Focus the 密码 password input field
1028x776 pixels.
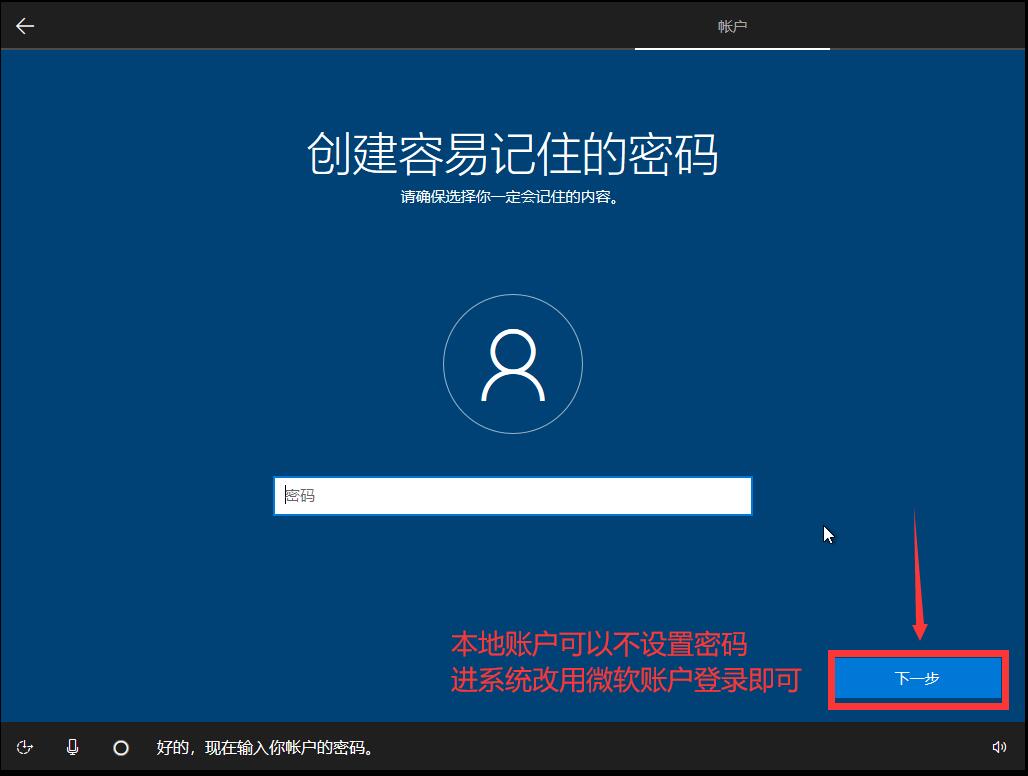tap(513, 495)
